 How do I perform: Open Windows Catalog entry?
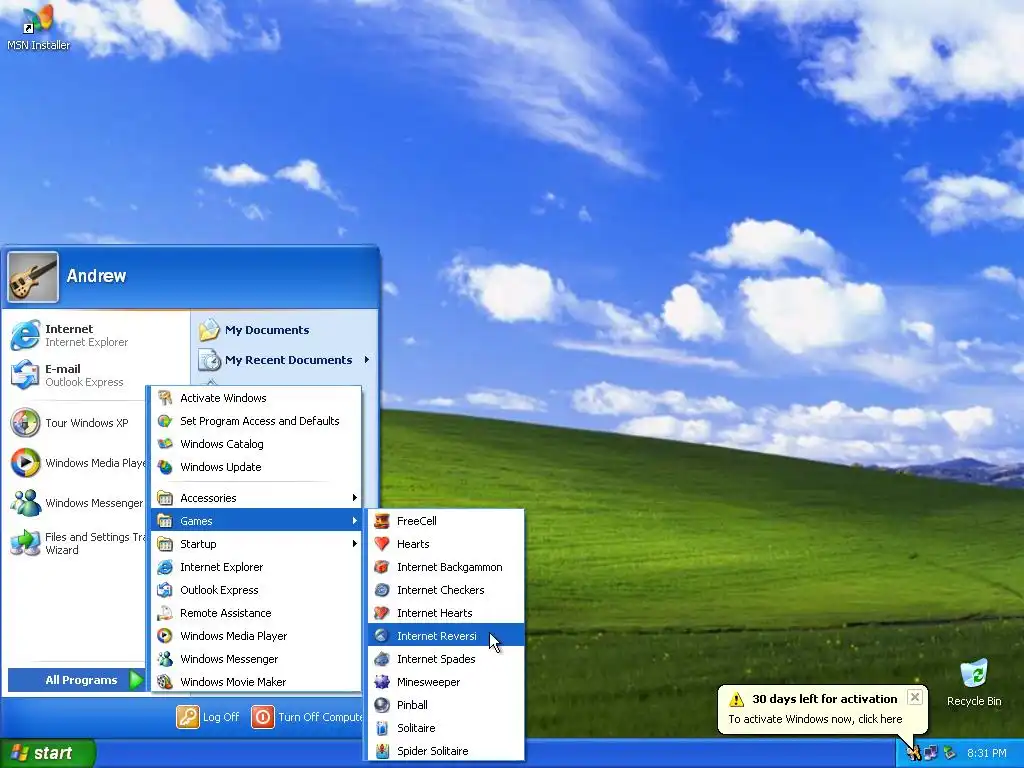[256, 444]
